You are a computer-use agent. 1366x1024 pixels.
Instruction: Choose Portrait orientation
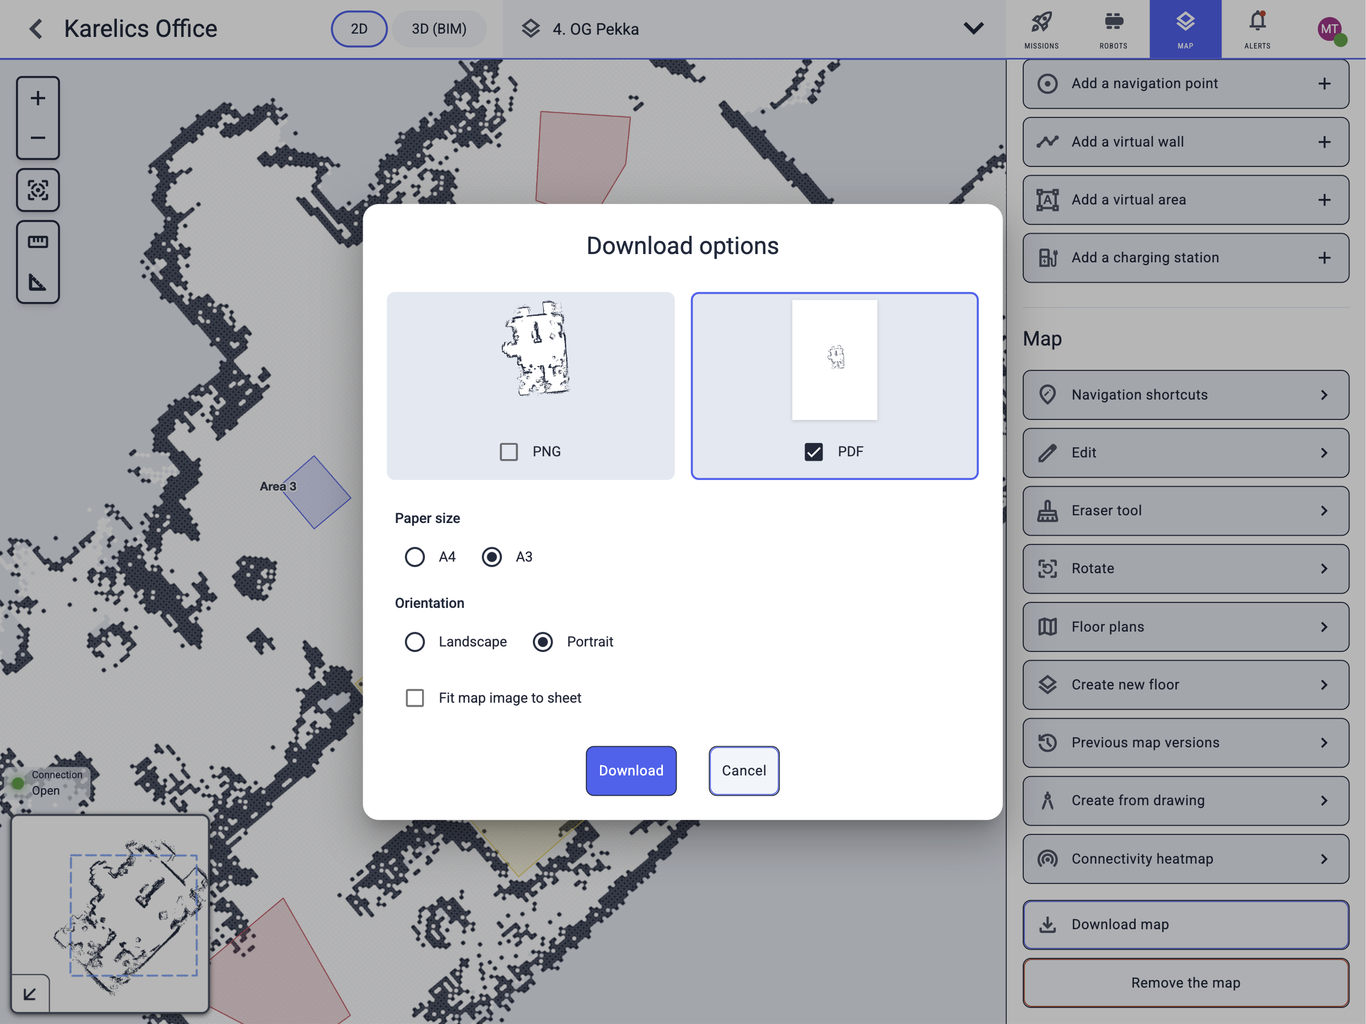pyautogui.click(x=543, y=642)
